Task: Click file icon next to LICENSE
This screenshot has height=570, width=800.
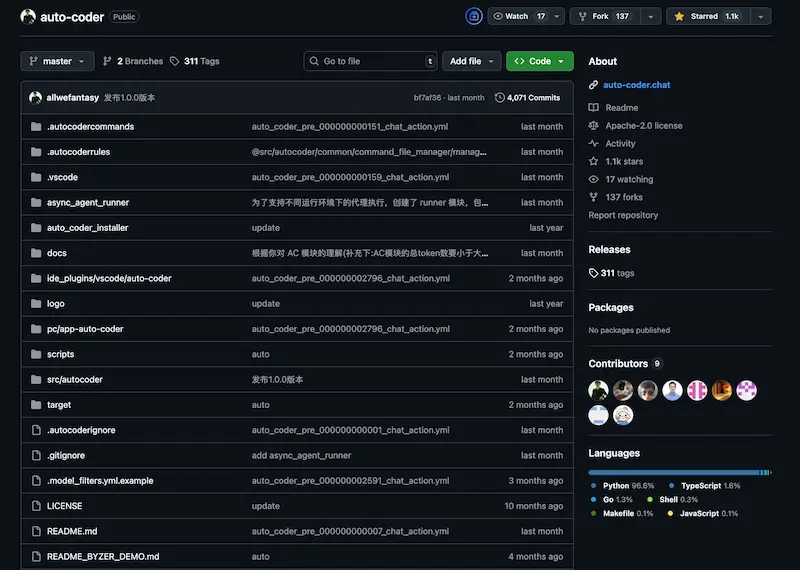Action: point(36,506)
